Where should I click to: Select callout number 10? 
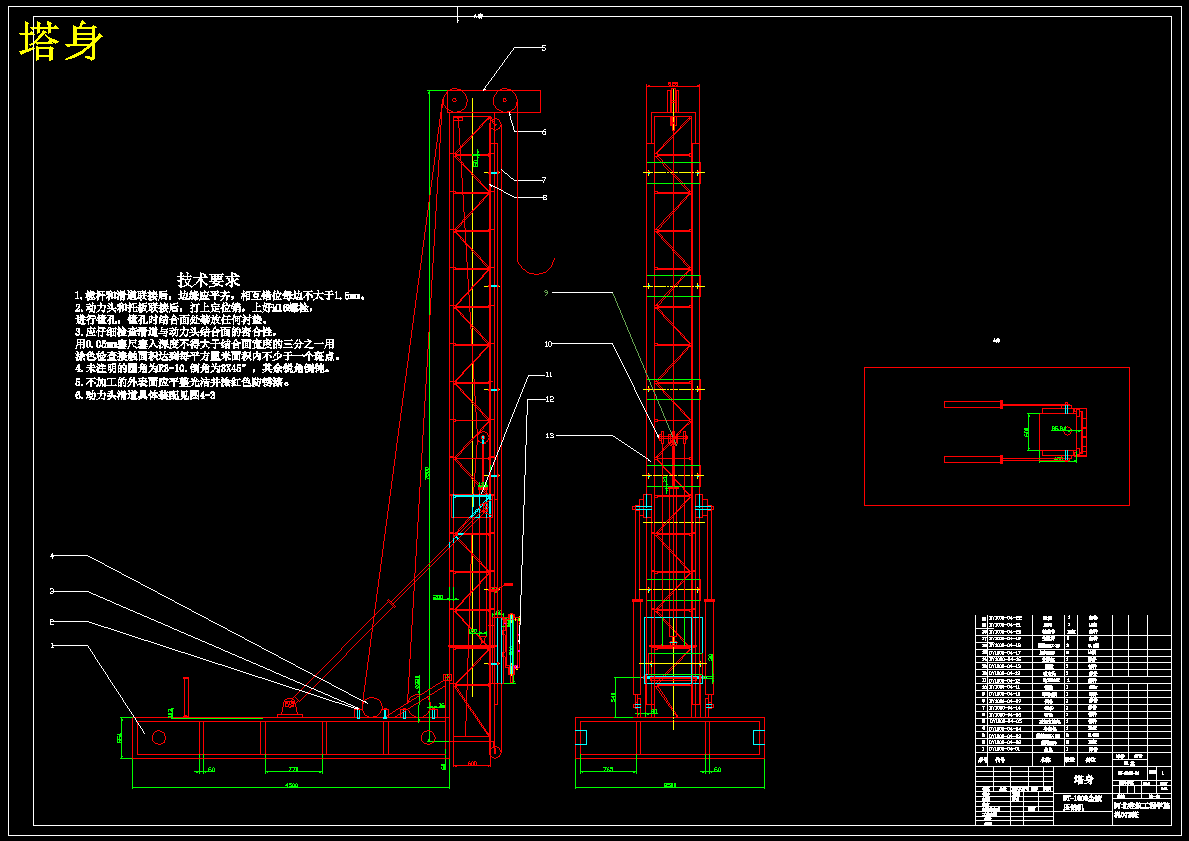[x=548, y=344]
